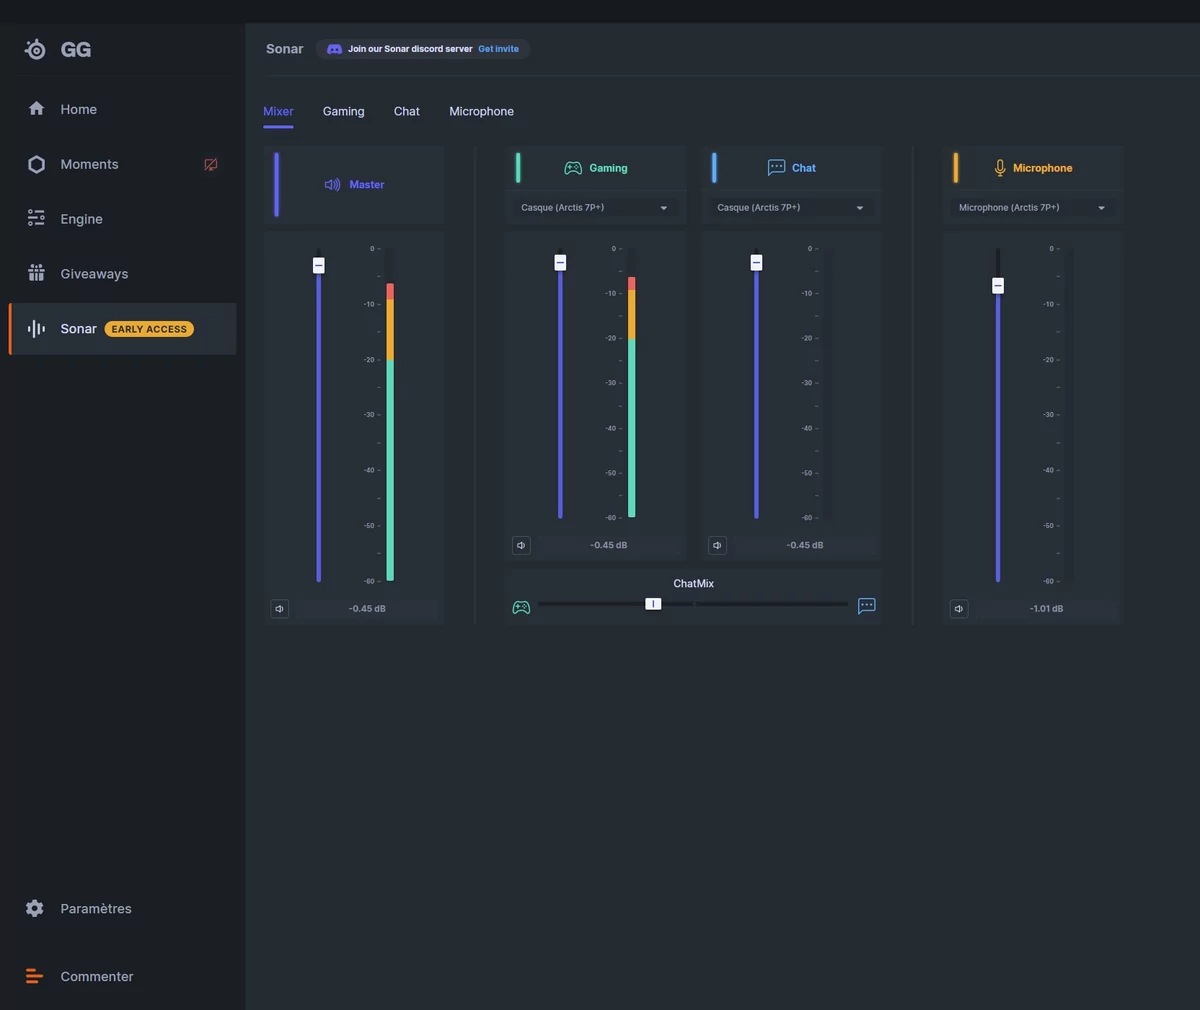
Task: Open the Microphone input device dropdown
Action: click(x=1033, y=208)
